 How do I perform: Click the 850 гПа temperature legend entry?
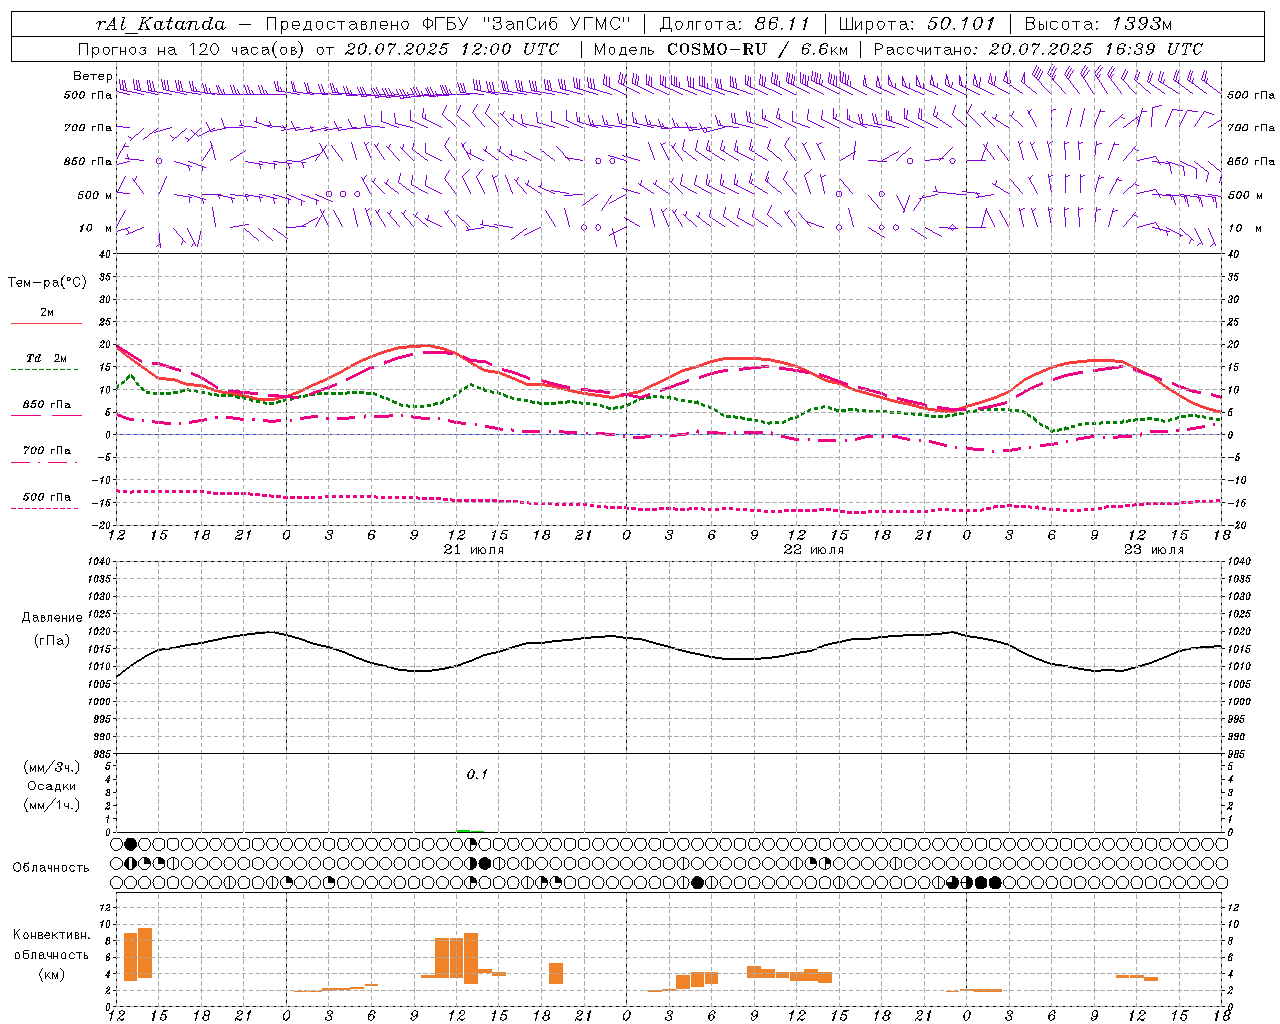(x=46, y=405)
